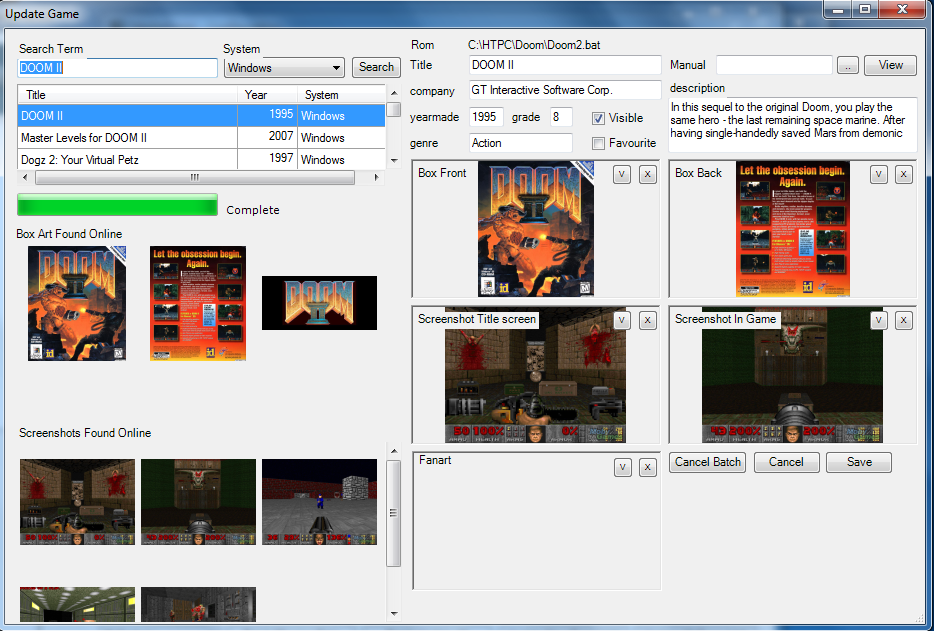Save the game details
This screenshot has width=934, height=631.
(x=859, y=462)
